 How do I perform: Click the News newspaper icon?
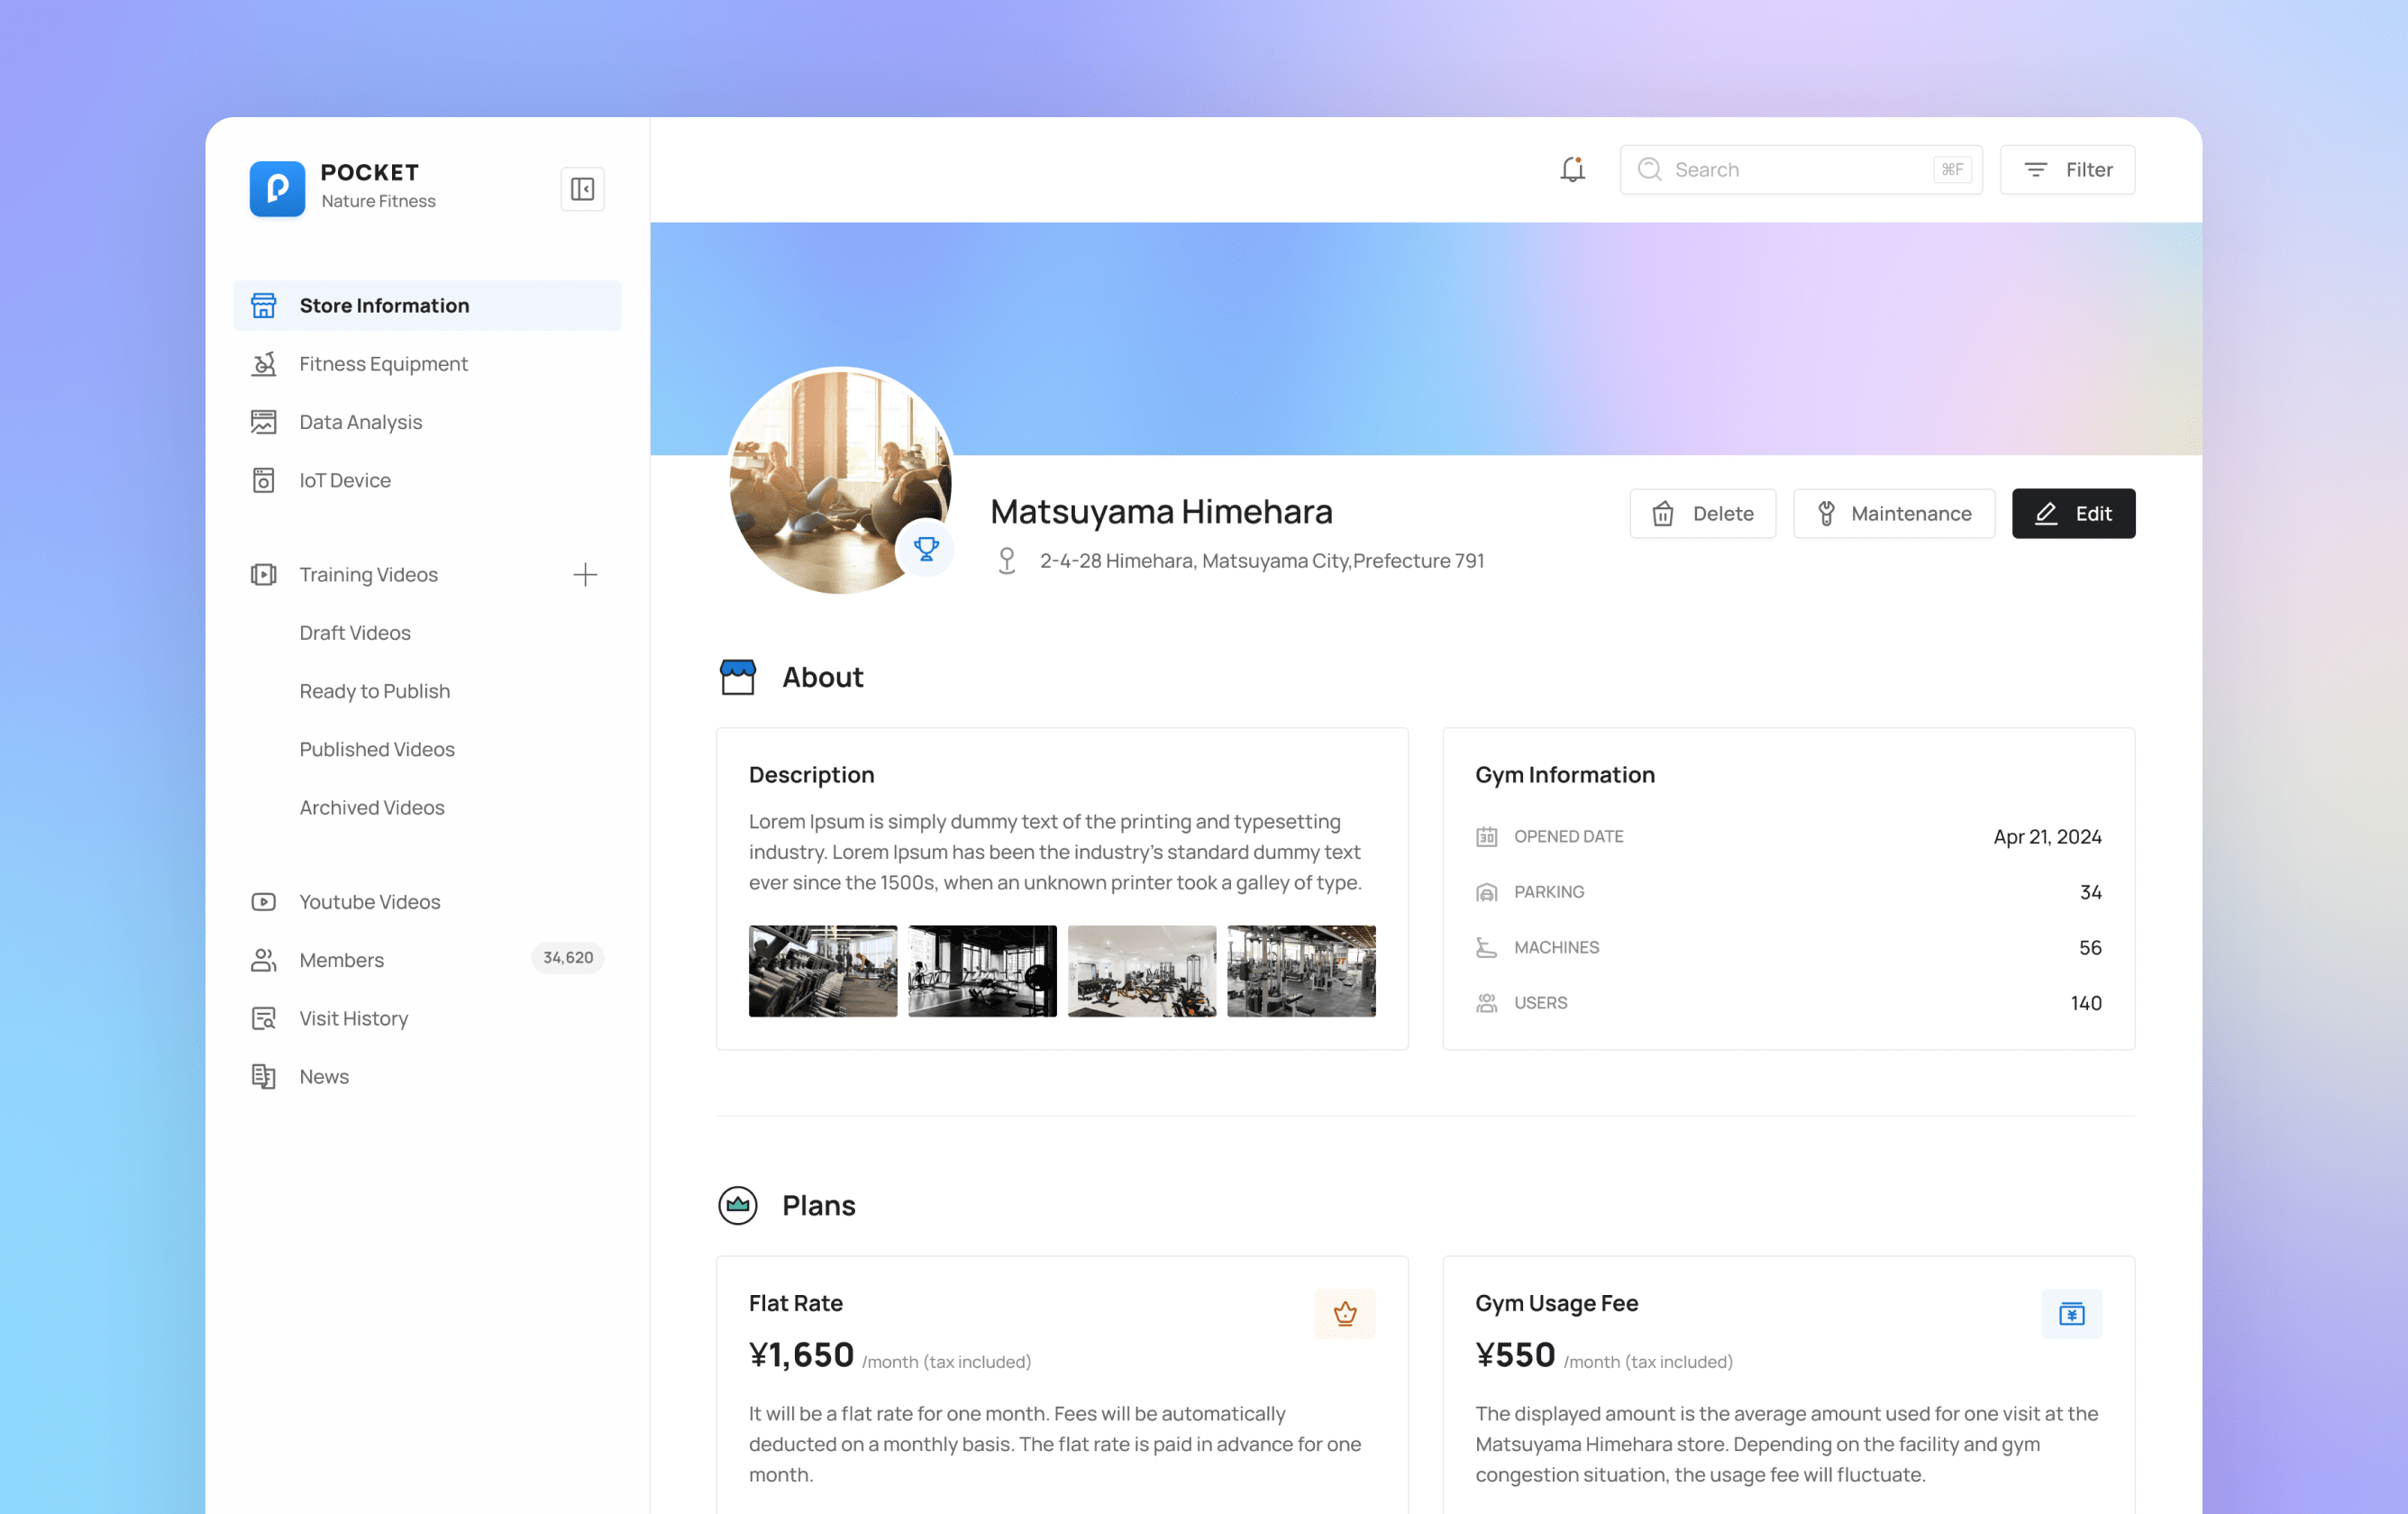pos(263,1076)
